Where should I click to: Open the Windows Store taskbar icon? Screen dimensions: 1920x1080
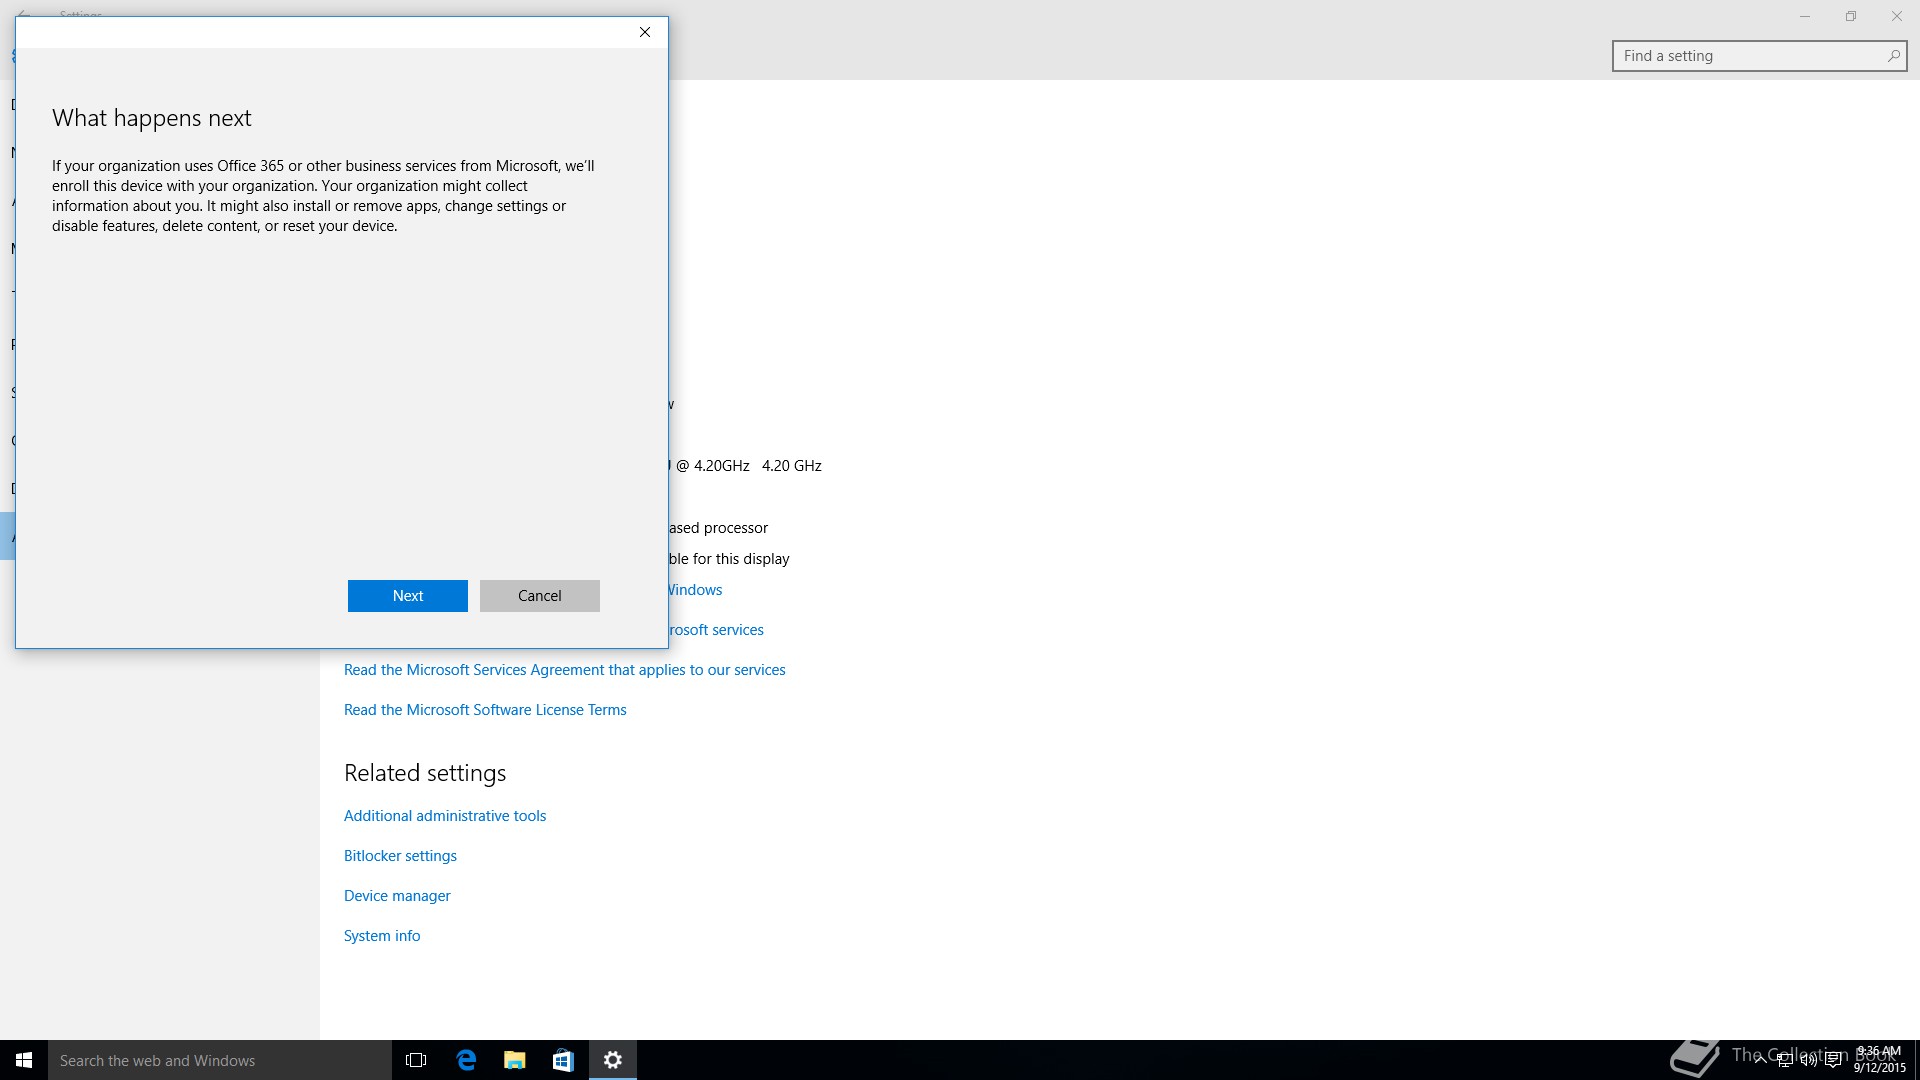click(x=563, y=1060)
